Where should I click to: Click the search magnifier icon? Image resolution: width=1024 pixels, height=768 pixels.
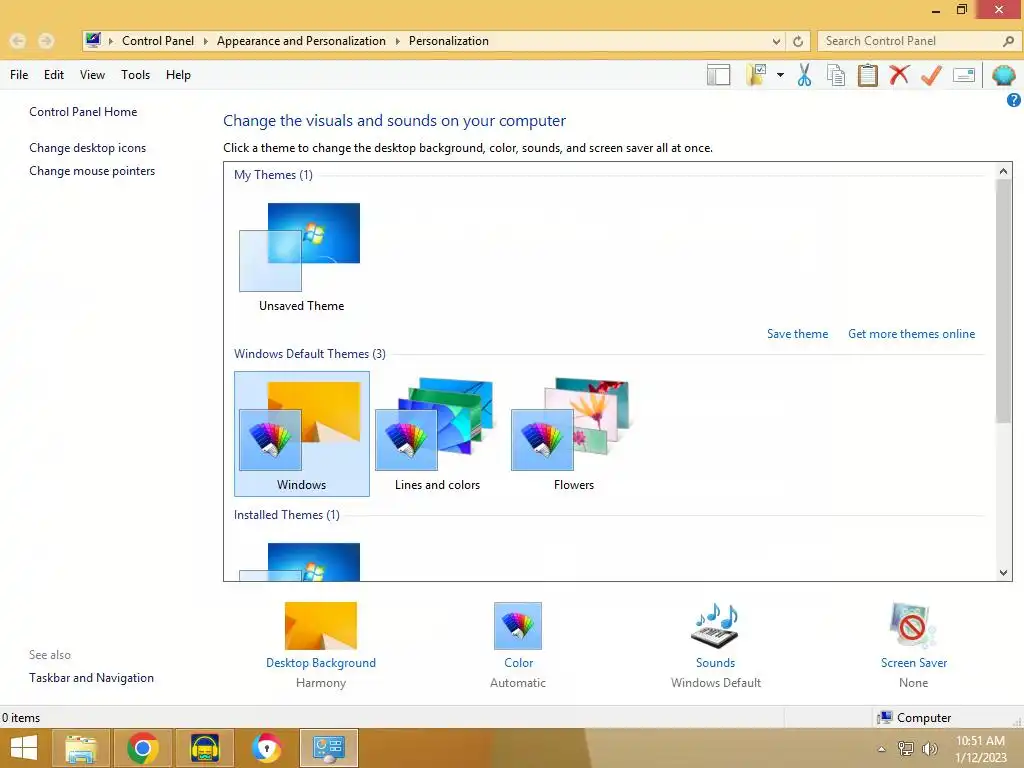[1008, 41]
